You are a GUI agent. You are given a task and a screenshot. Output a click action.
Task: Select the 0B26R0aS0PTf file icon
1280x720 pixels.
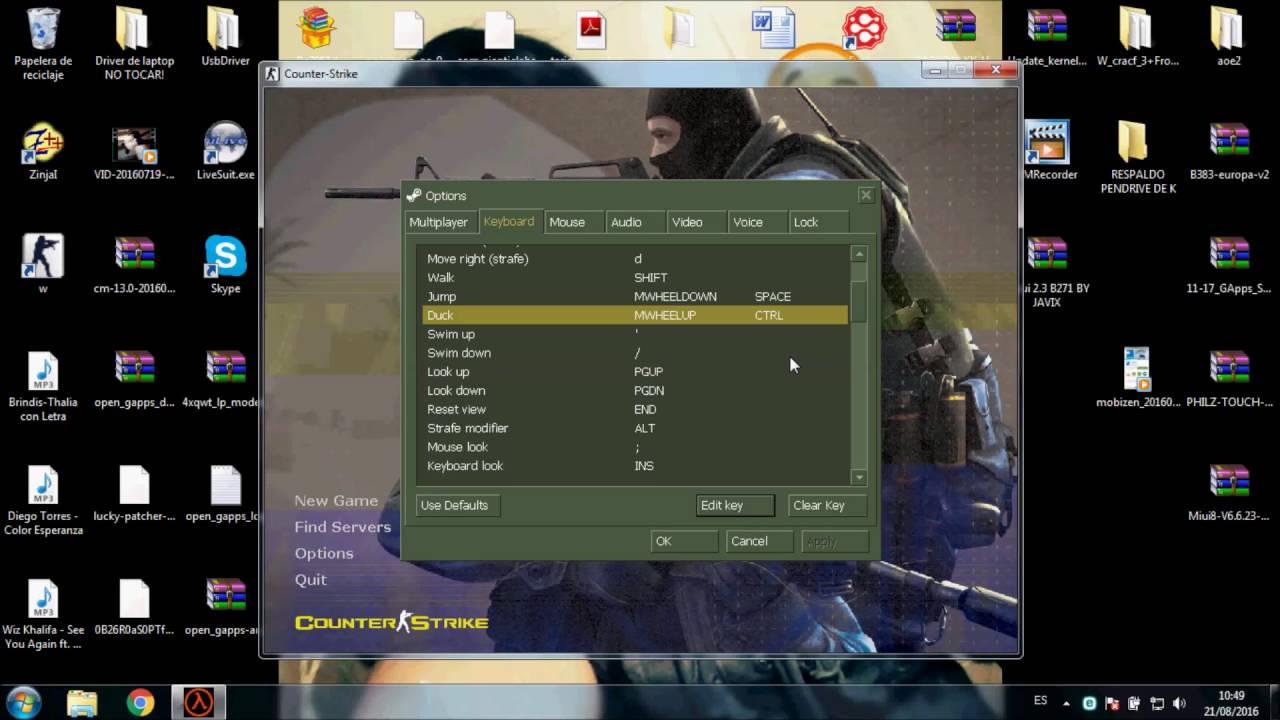134,600
